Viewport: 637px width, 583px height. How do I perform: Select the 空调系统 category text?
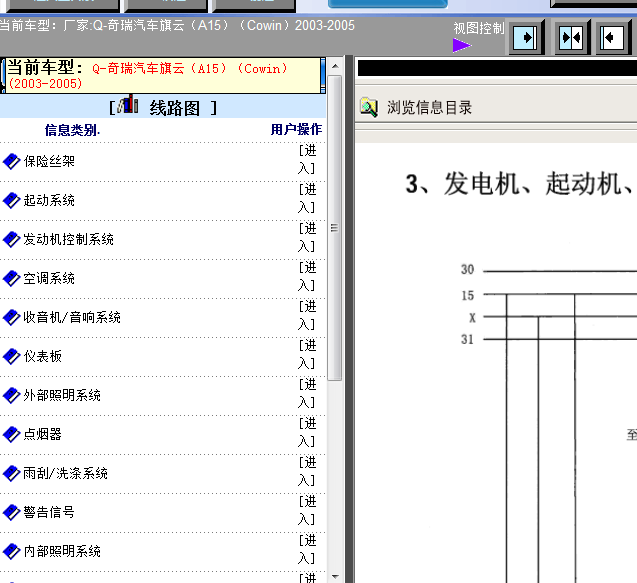[49, 278]
